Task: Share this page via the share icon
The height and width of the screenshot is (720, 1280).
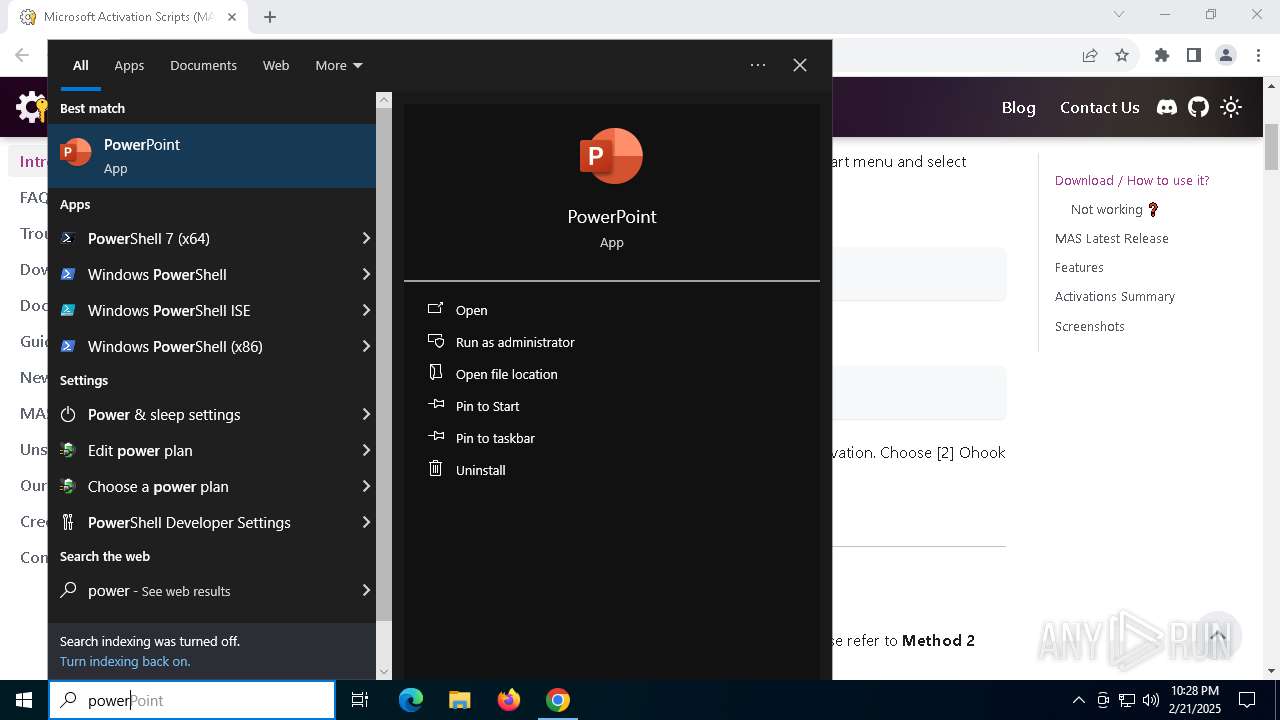Action: click(1090, 55)
